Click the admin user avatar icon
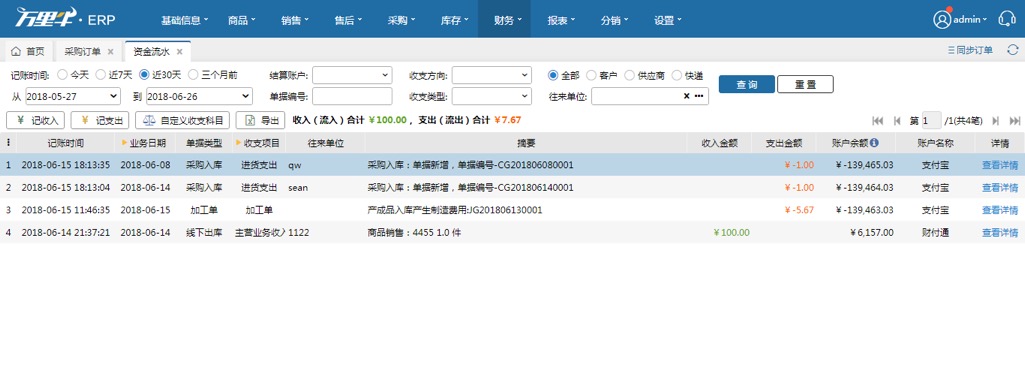The height and width of the screenshot is (368, 1025). 942,20
